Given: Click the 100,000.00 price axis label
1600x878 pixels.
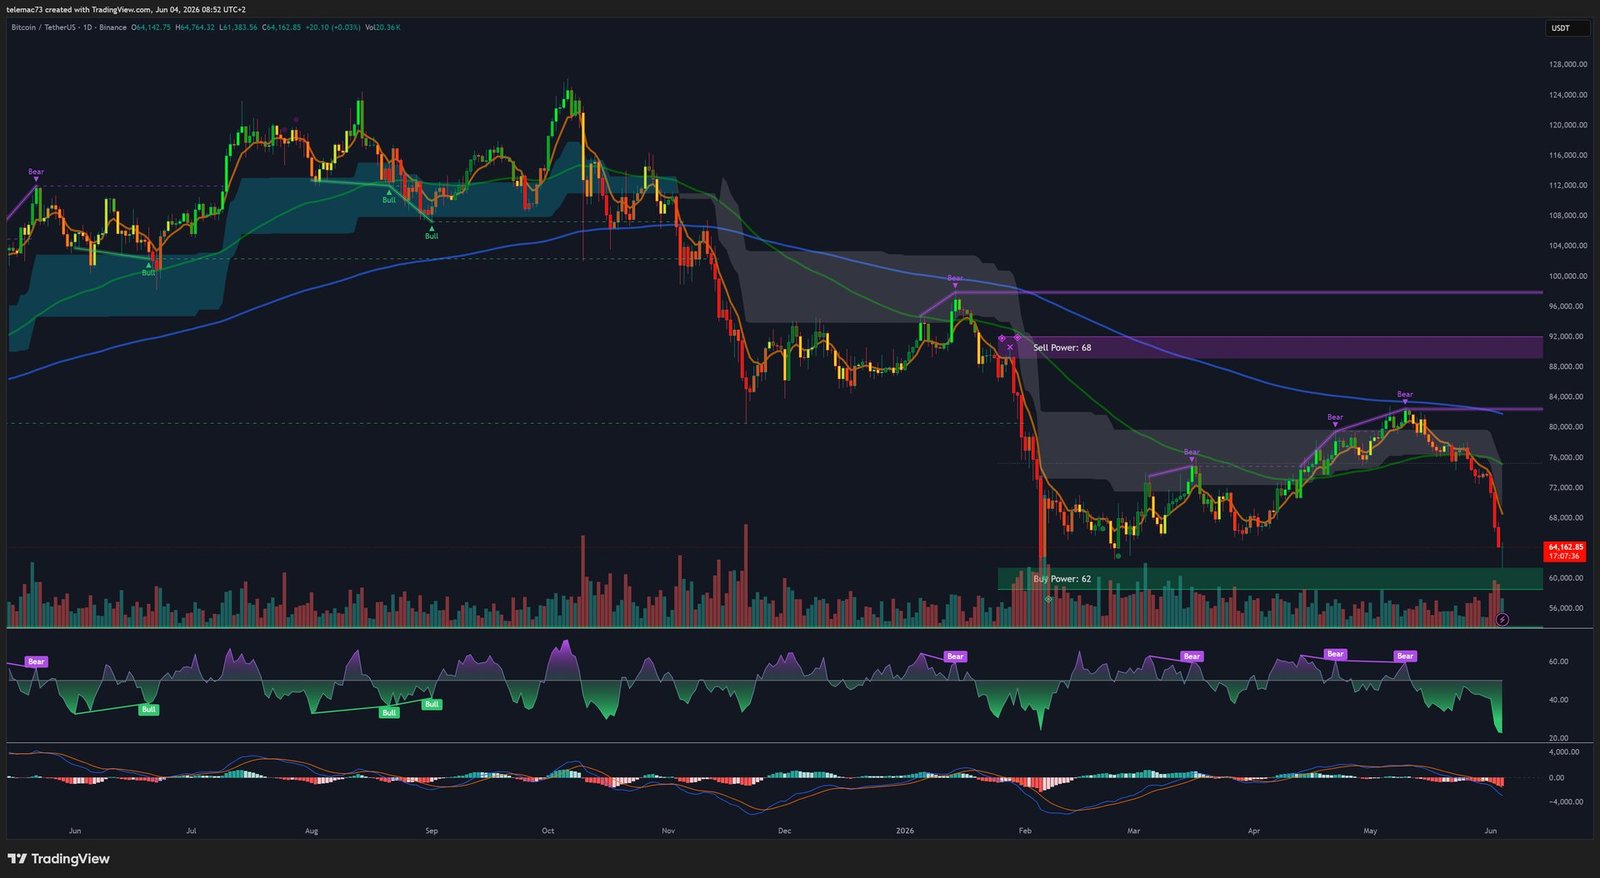Looking at the screenshot, I should tap(1567, 276).
